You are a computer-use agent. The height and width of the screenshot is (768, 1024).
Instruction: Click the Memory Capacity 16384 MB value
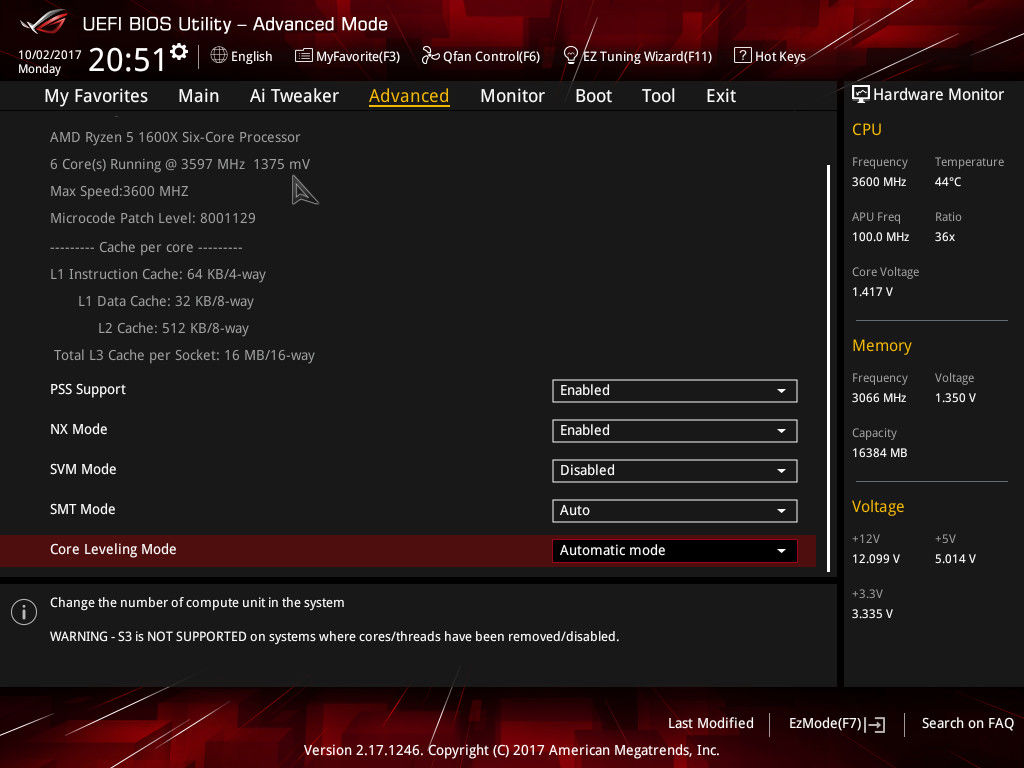coord(880,453)
